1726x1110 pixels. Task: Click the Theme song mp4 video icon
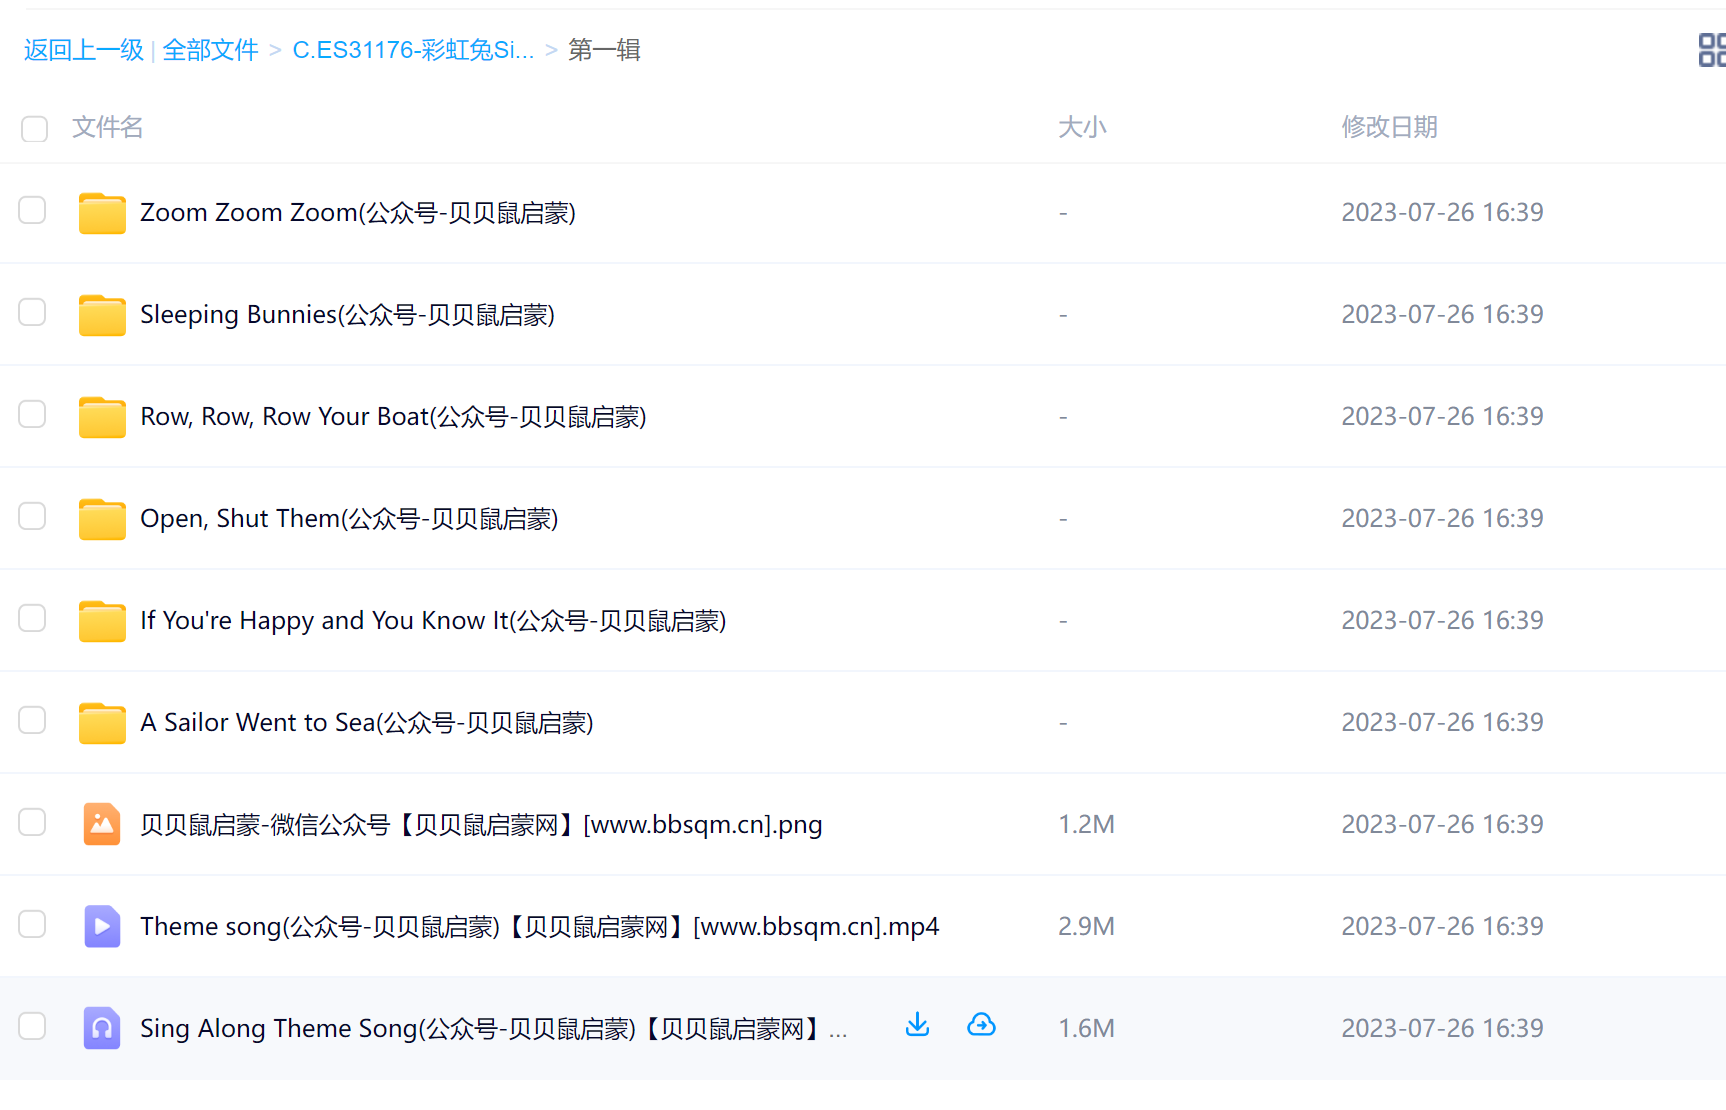pyautogui.click(x=102, y=927)
